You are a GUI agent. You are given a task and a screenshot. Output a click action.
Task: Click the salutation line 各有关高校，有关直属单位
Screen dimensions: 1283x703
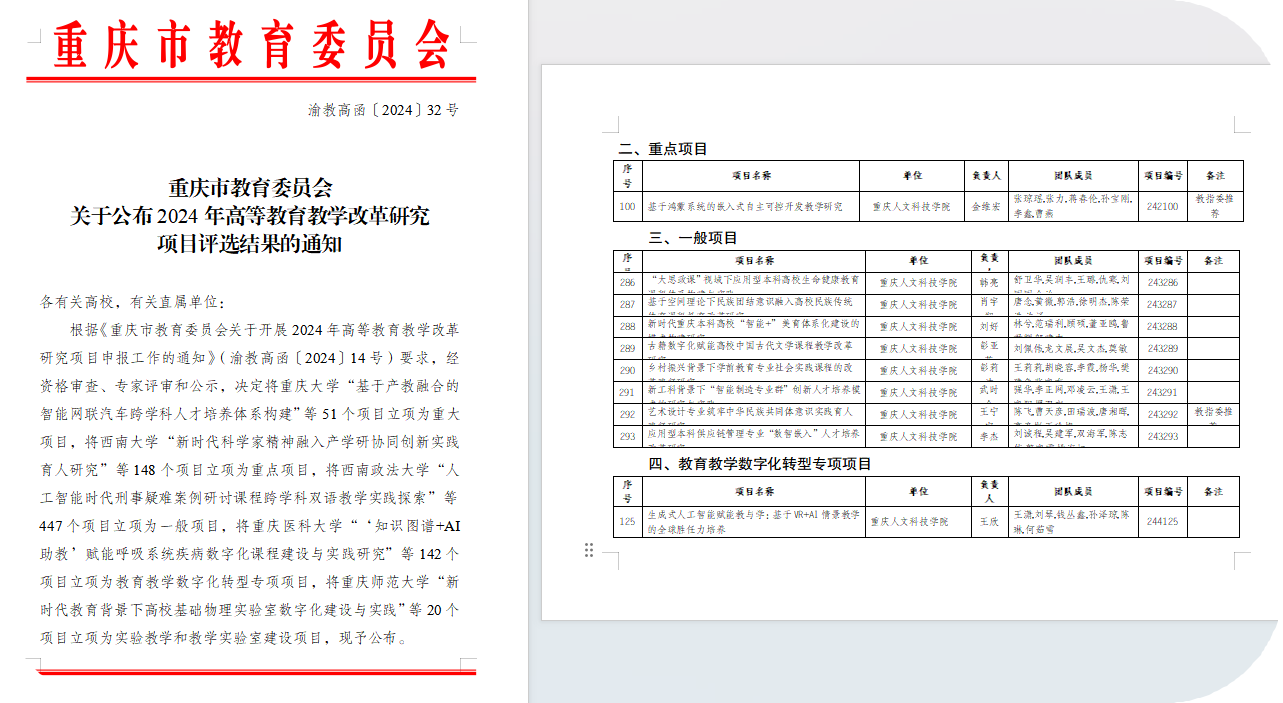133,301
